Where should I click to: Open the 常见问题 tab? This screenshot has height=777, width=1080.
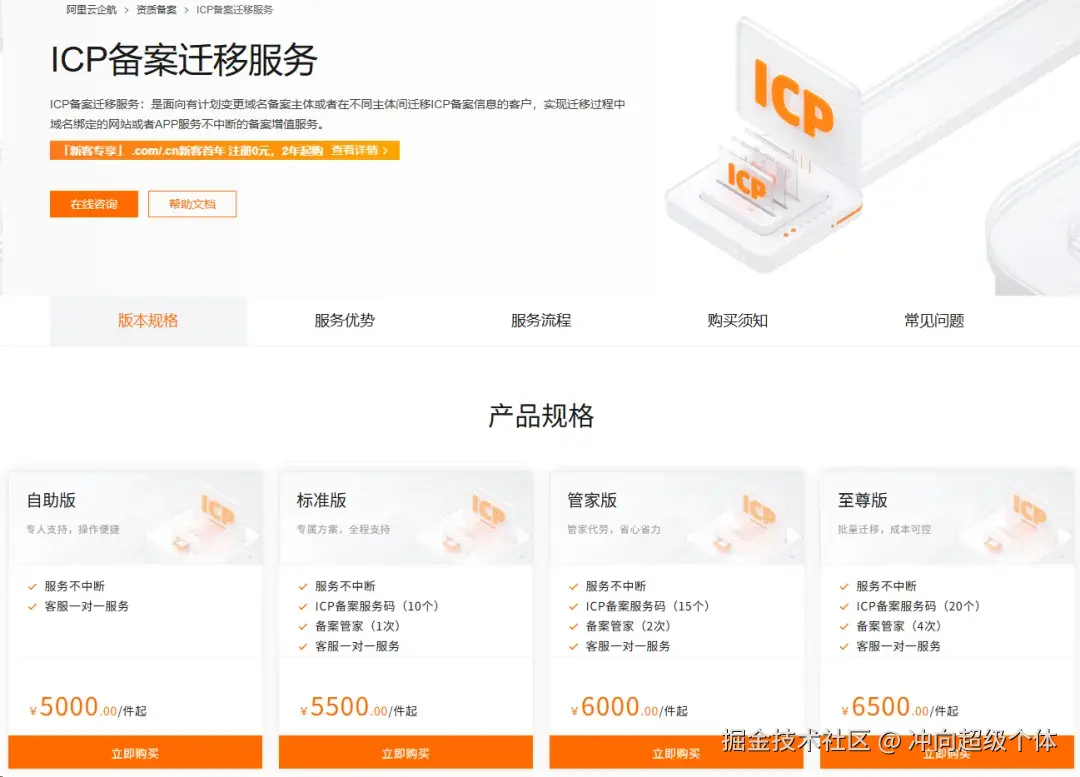(934, 320)
